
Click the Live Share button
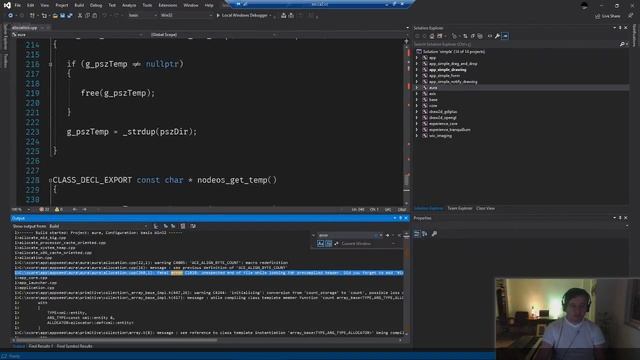608,16
